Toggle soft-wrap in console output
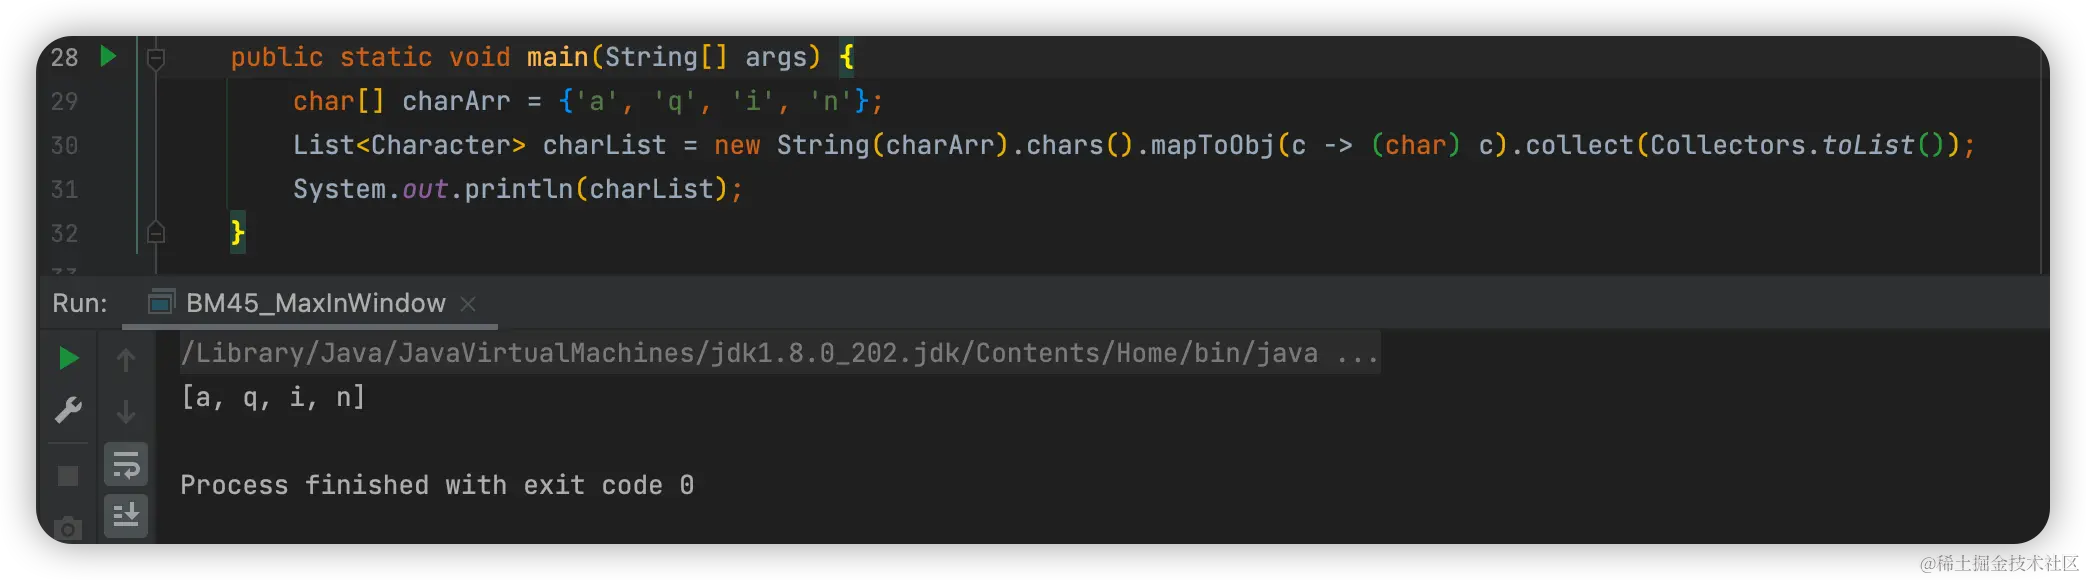 point(126,464)
